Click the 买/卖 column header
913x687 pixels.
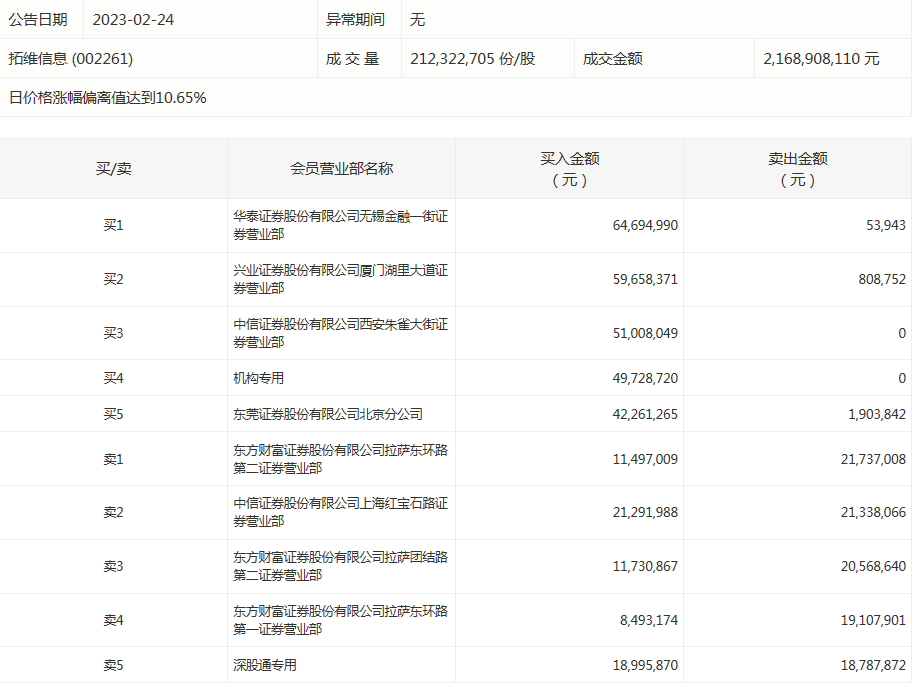tap(113, 169)
